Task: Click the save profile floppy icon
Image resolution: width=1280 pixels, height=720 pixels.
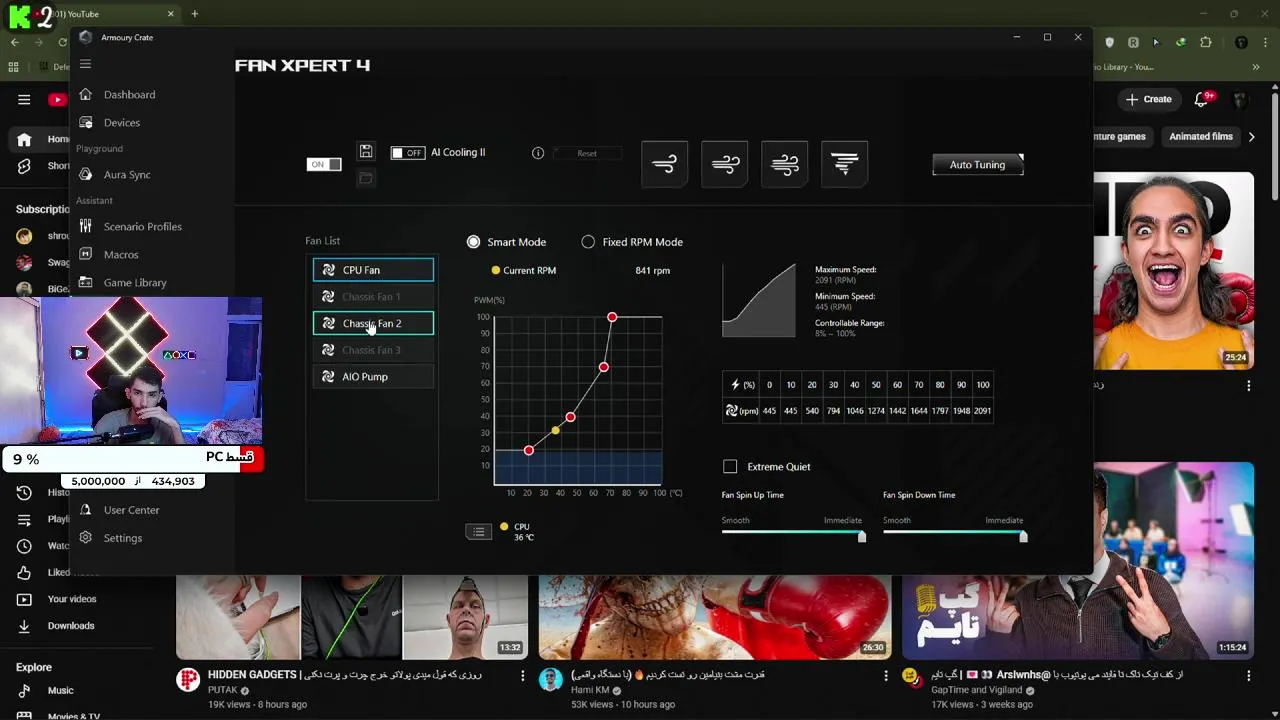Action: pos(366,151)
